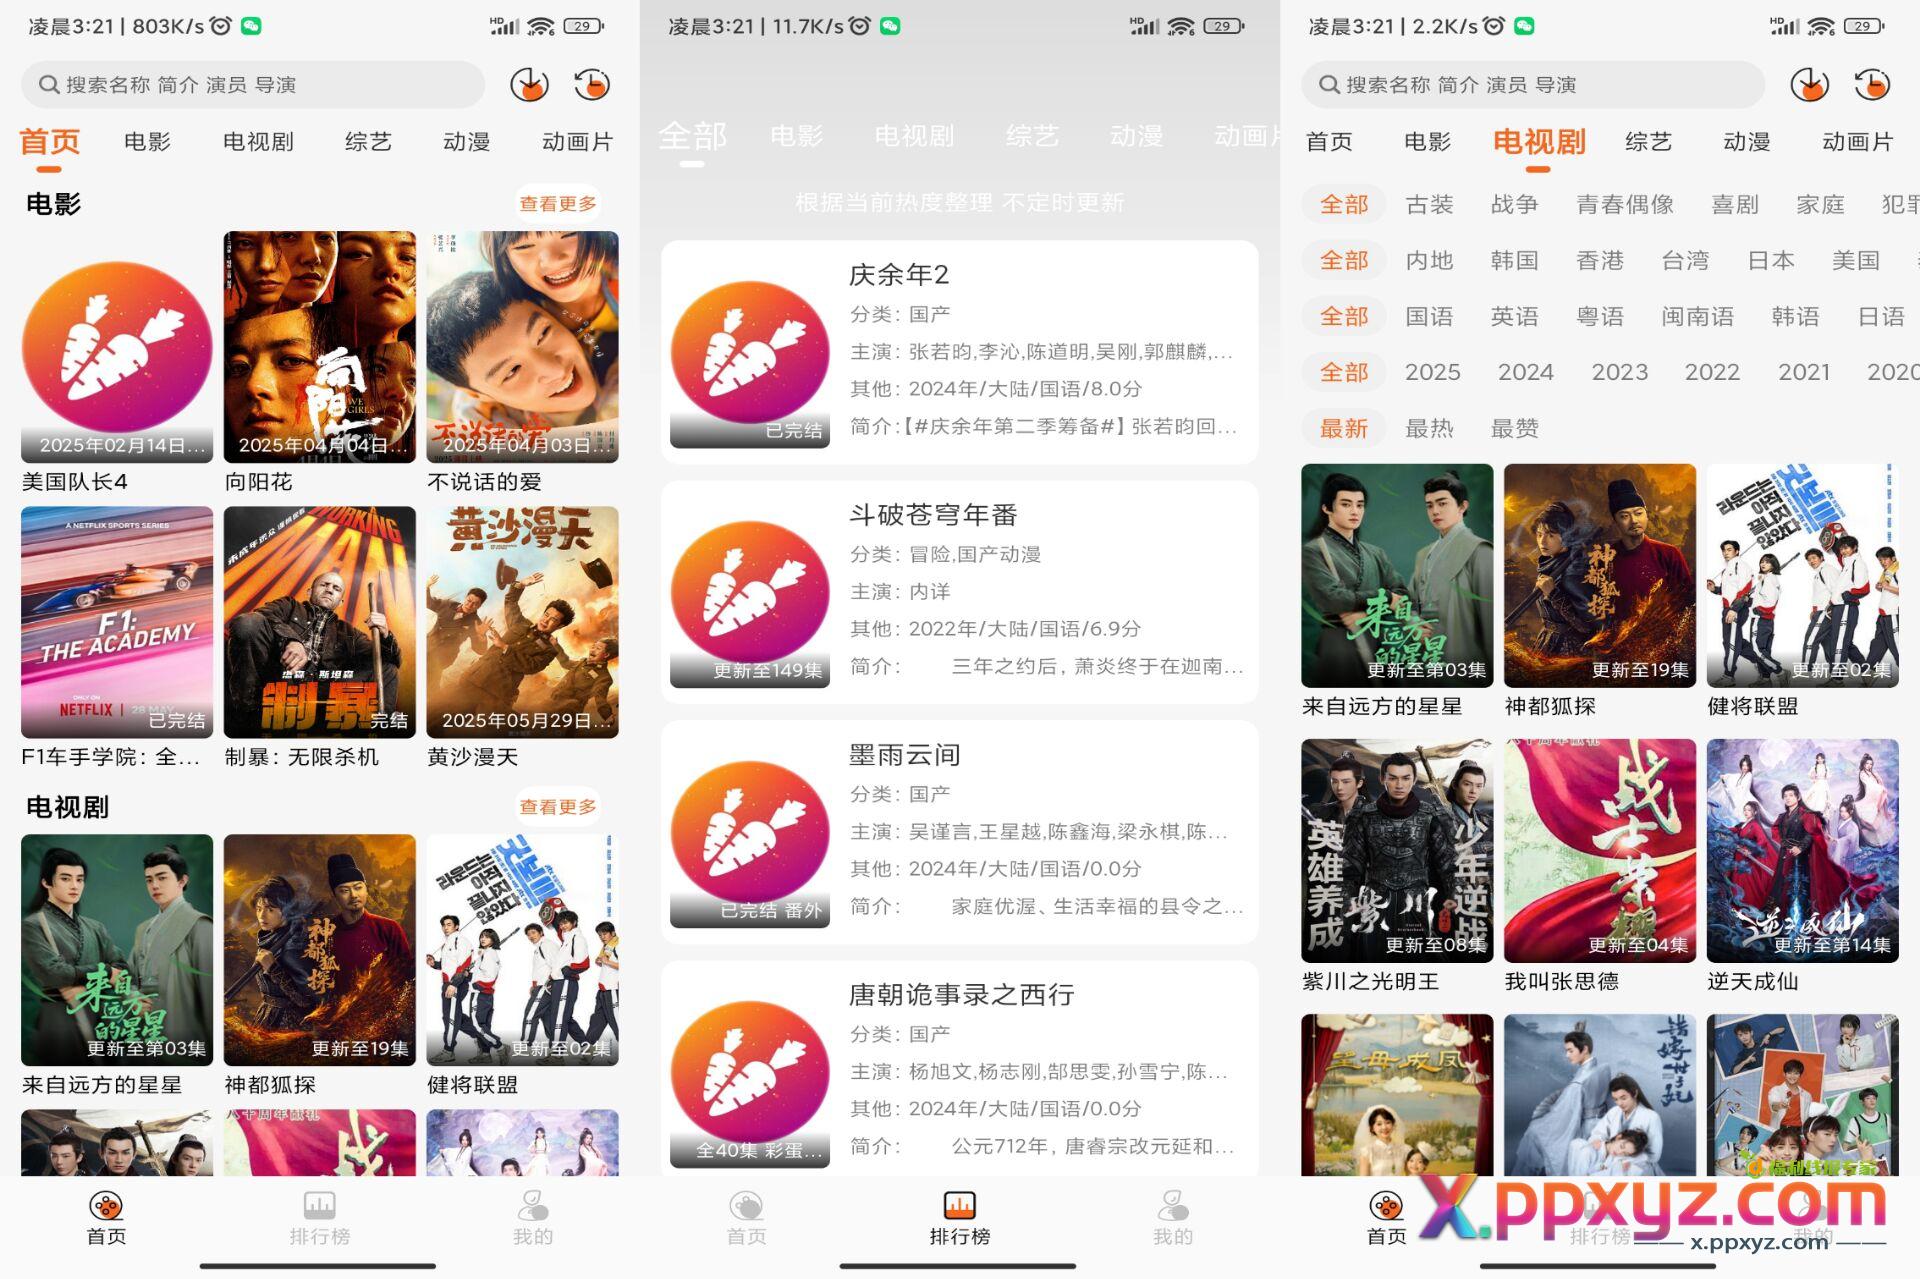
Task: Filter by 香港 region
Action: pyautogui.click(x=1600, y=261)
